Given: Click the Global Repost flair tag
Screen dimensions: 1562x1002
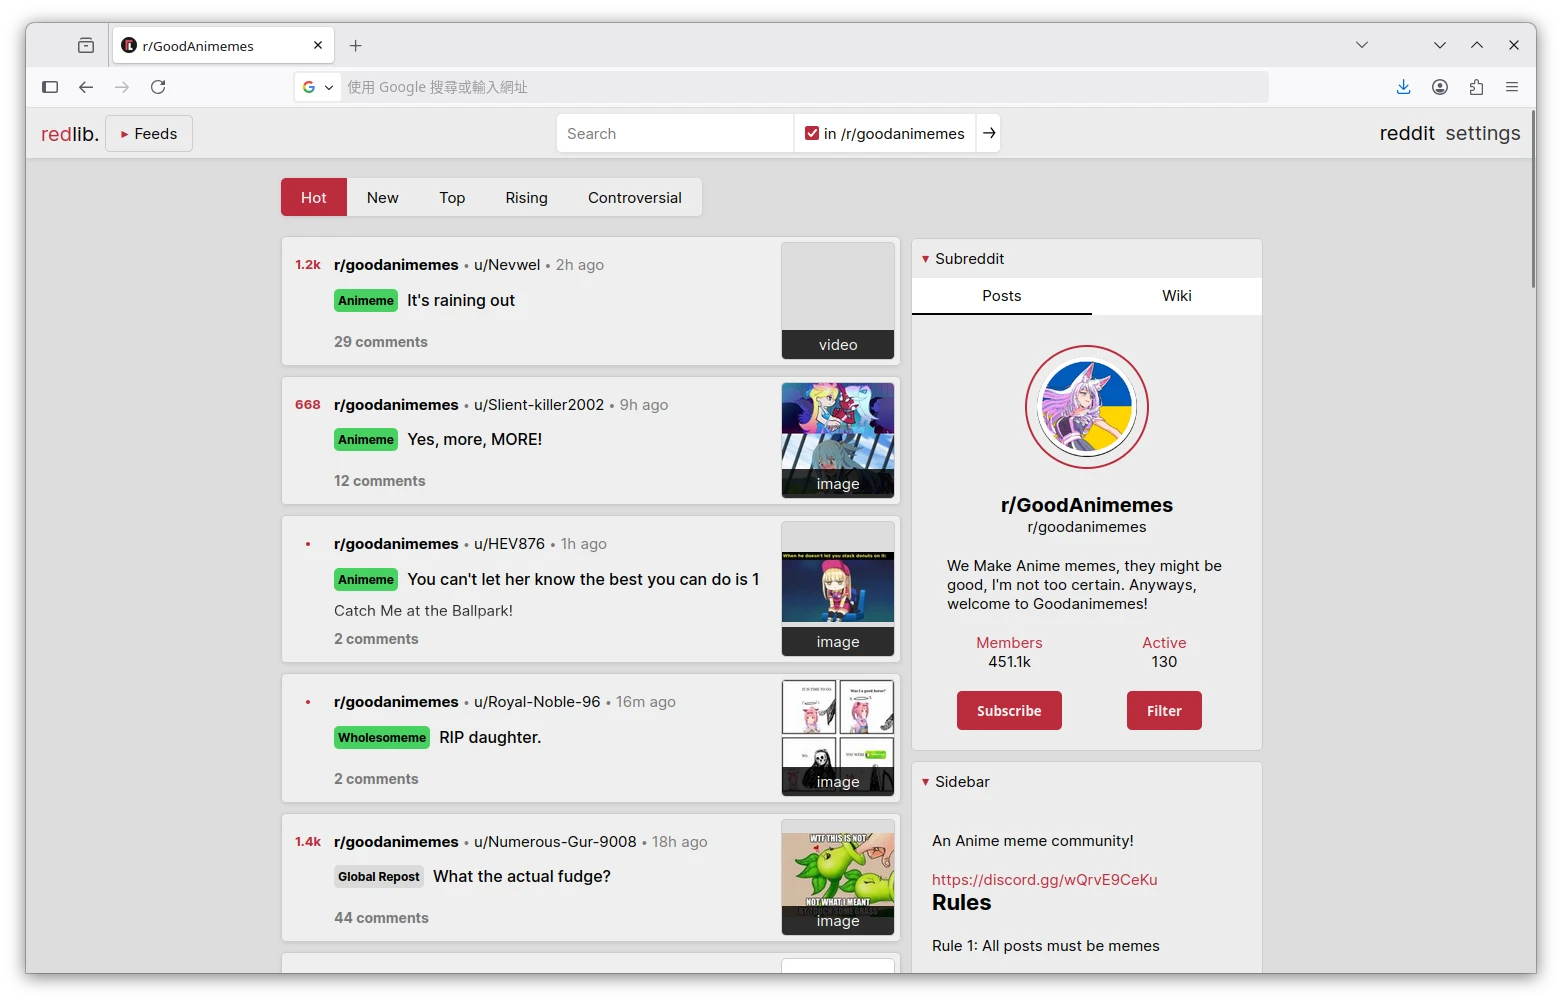Looking at the screenshot, I should (378, 877).
